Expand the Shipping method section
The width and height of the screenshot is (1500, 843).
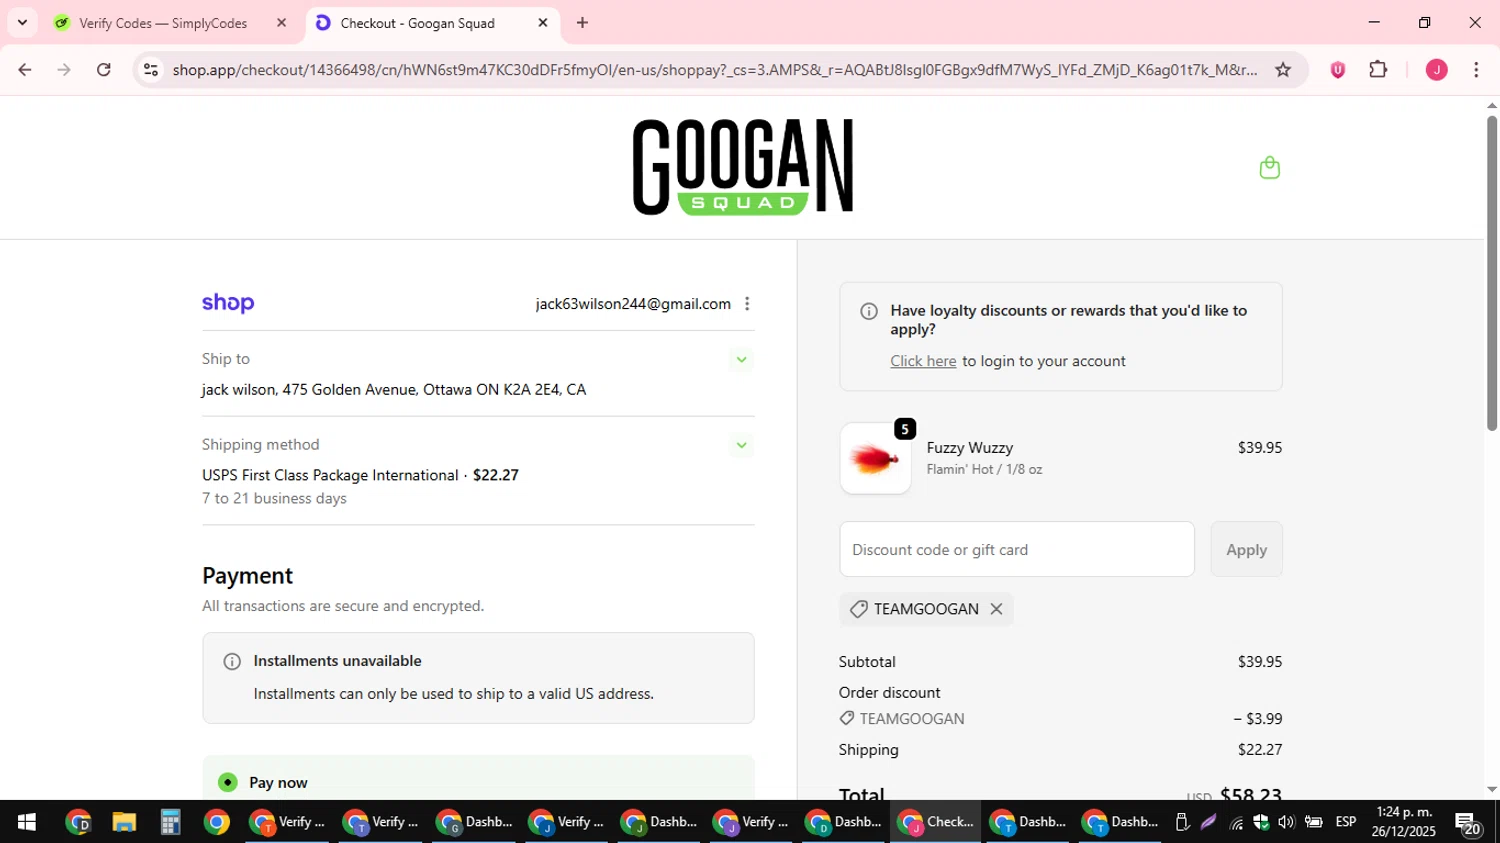pos(741,446)
